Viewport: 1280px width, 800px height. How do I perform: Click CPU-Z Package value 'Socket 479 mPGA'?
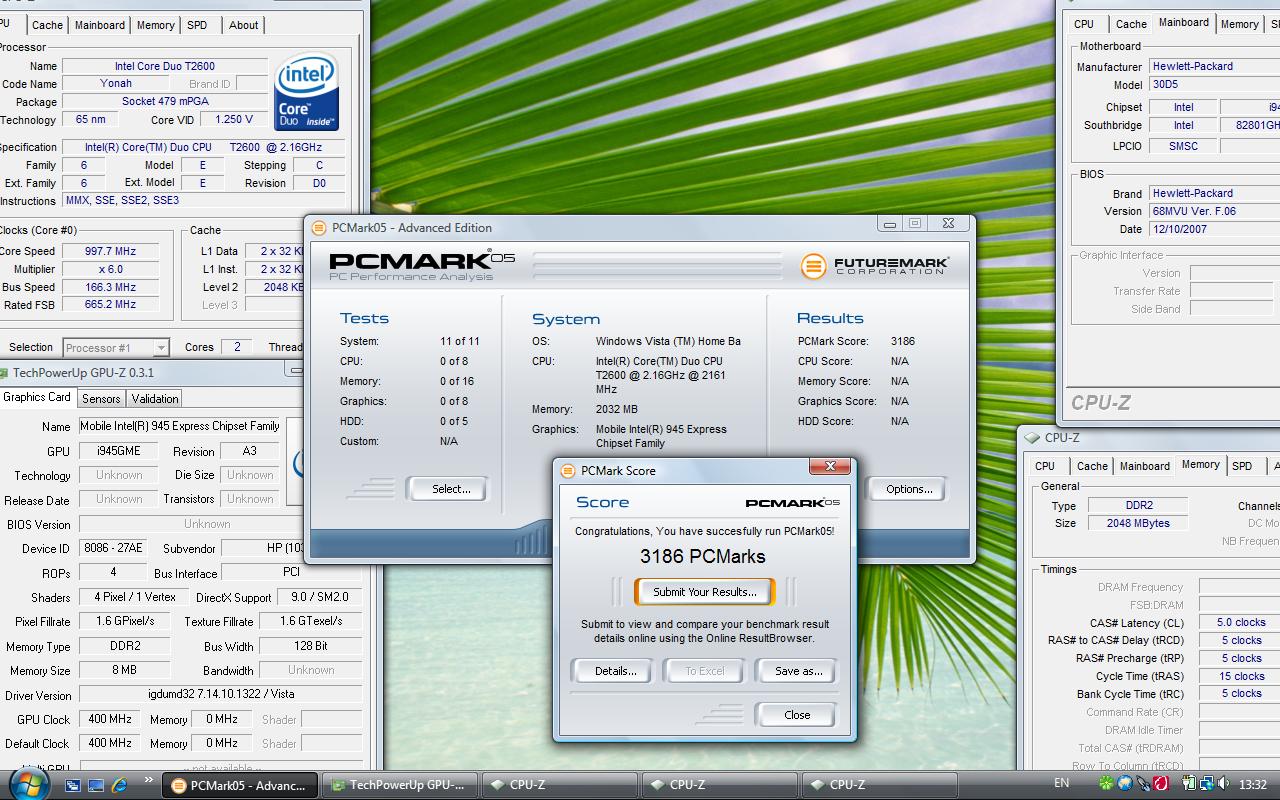tap(165, 101)
